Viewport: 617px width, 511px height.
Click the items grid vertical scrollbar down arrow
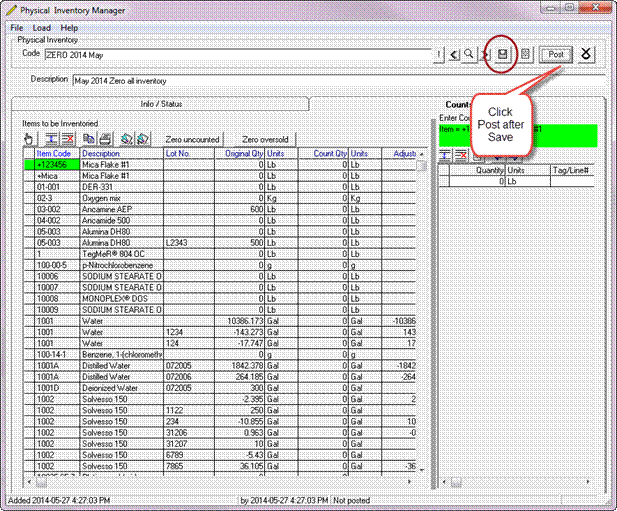click(x=421, y=470)
